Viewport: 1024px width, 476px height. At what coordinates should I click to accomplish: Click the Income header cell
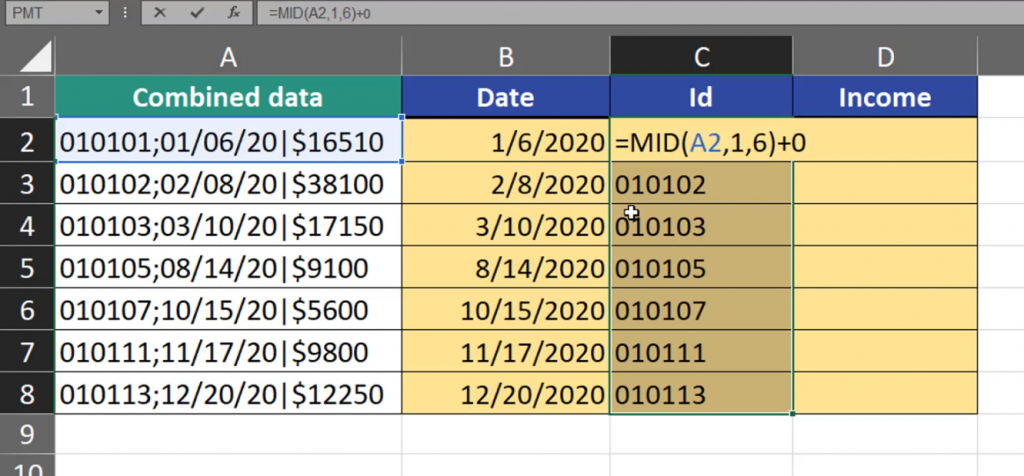(884, 97)
